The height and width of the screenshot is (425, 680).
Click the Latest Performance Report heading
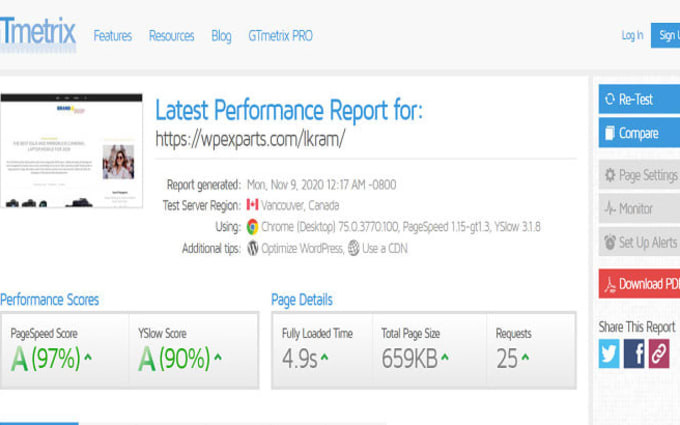click(289, 110)
